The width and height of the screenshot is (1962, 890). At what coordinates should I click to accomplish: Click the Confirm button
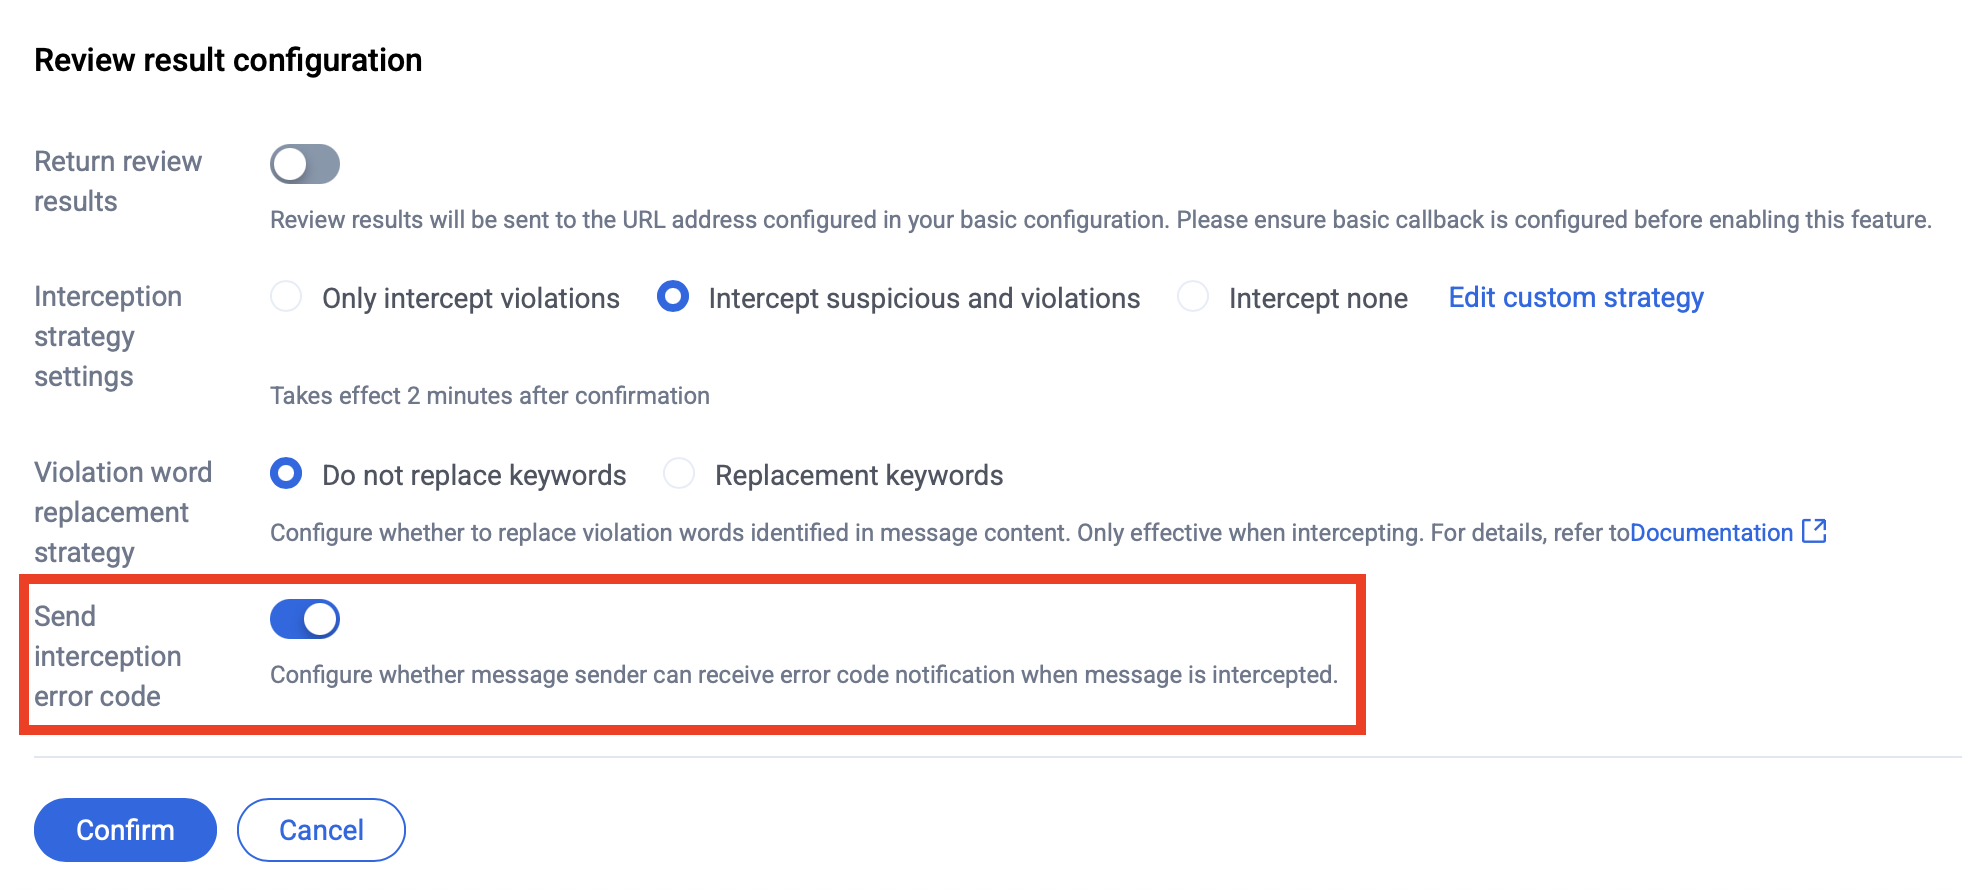click(125, 830)
